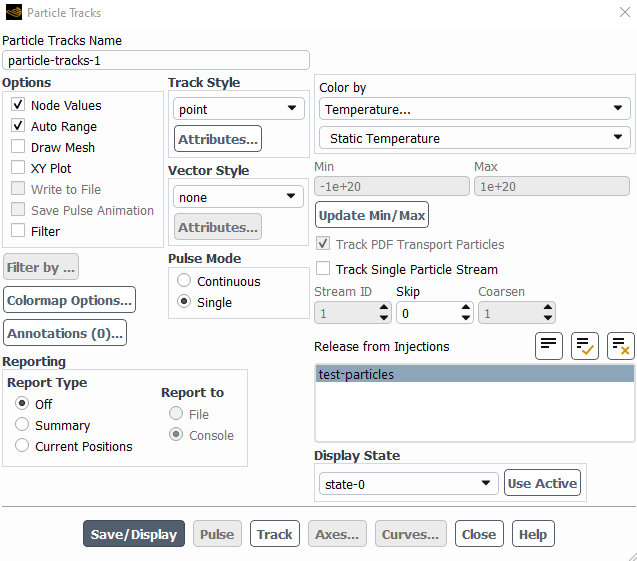Decrease the Skip value using the down arrow

point(464,318)
